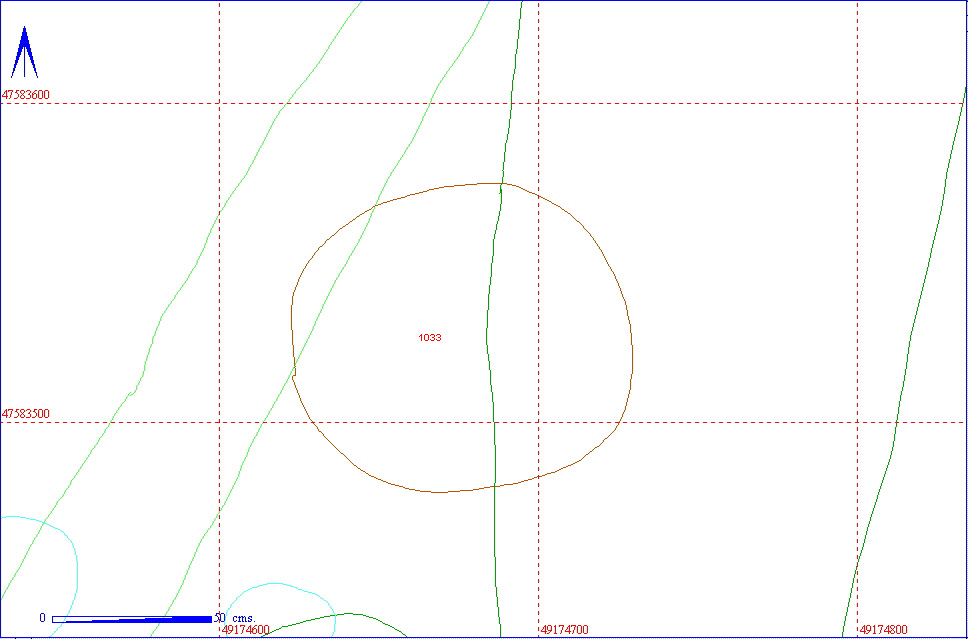Image resolution: width=968 pixels, height=639 pixels.
Task: Click the blue north arrow symbol
Action: tap(24, 52)
